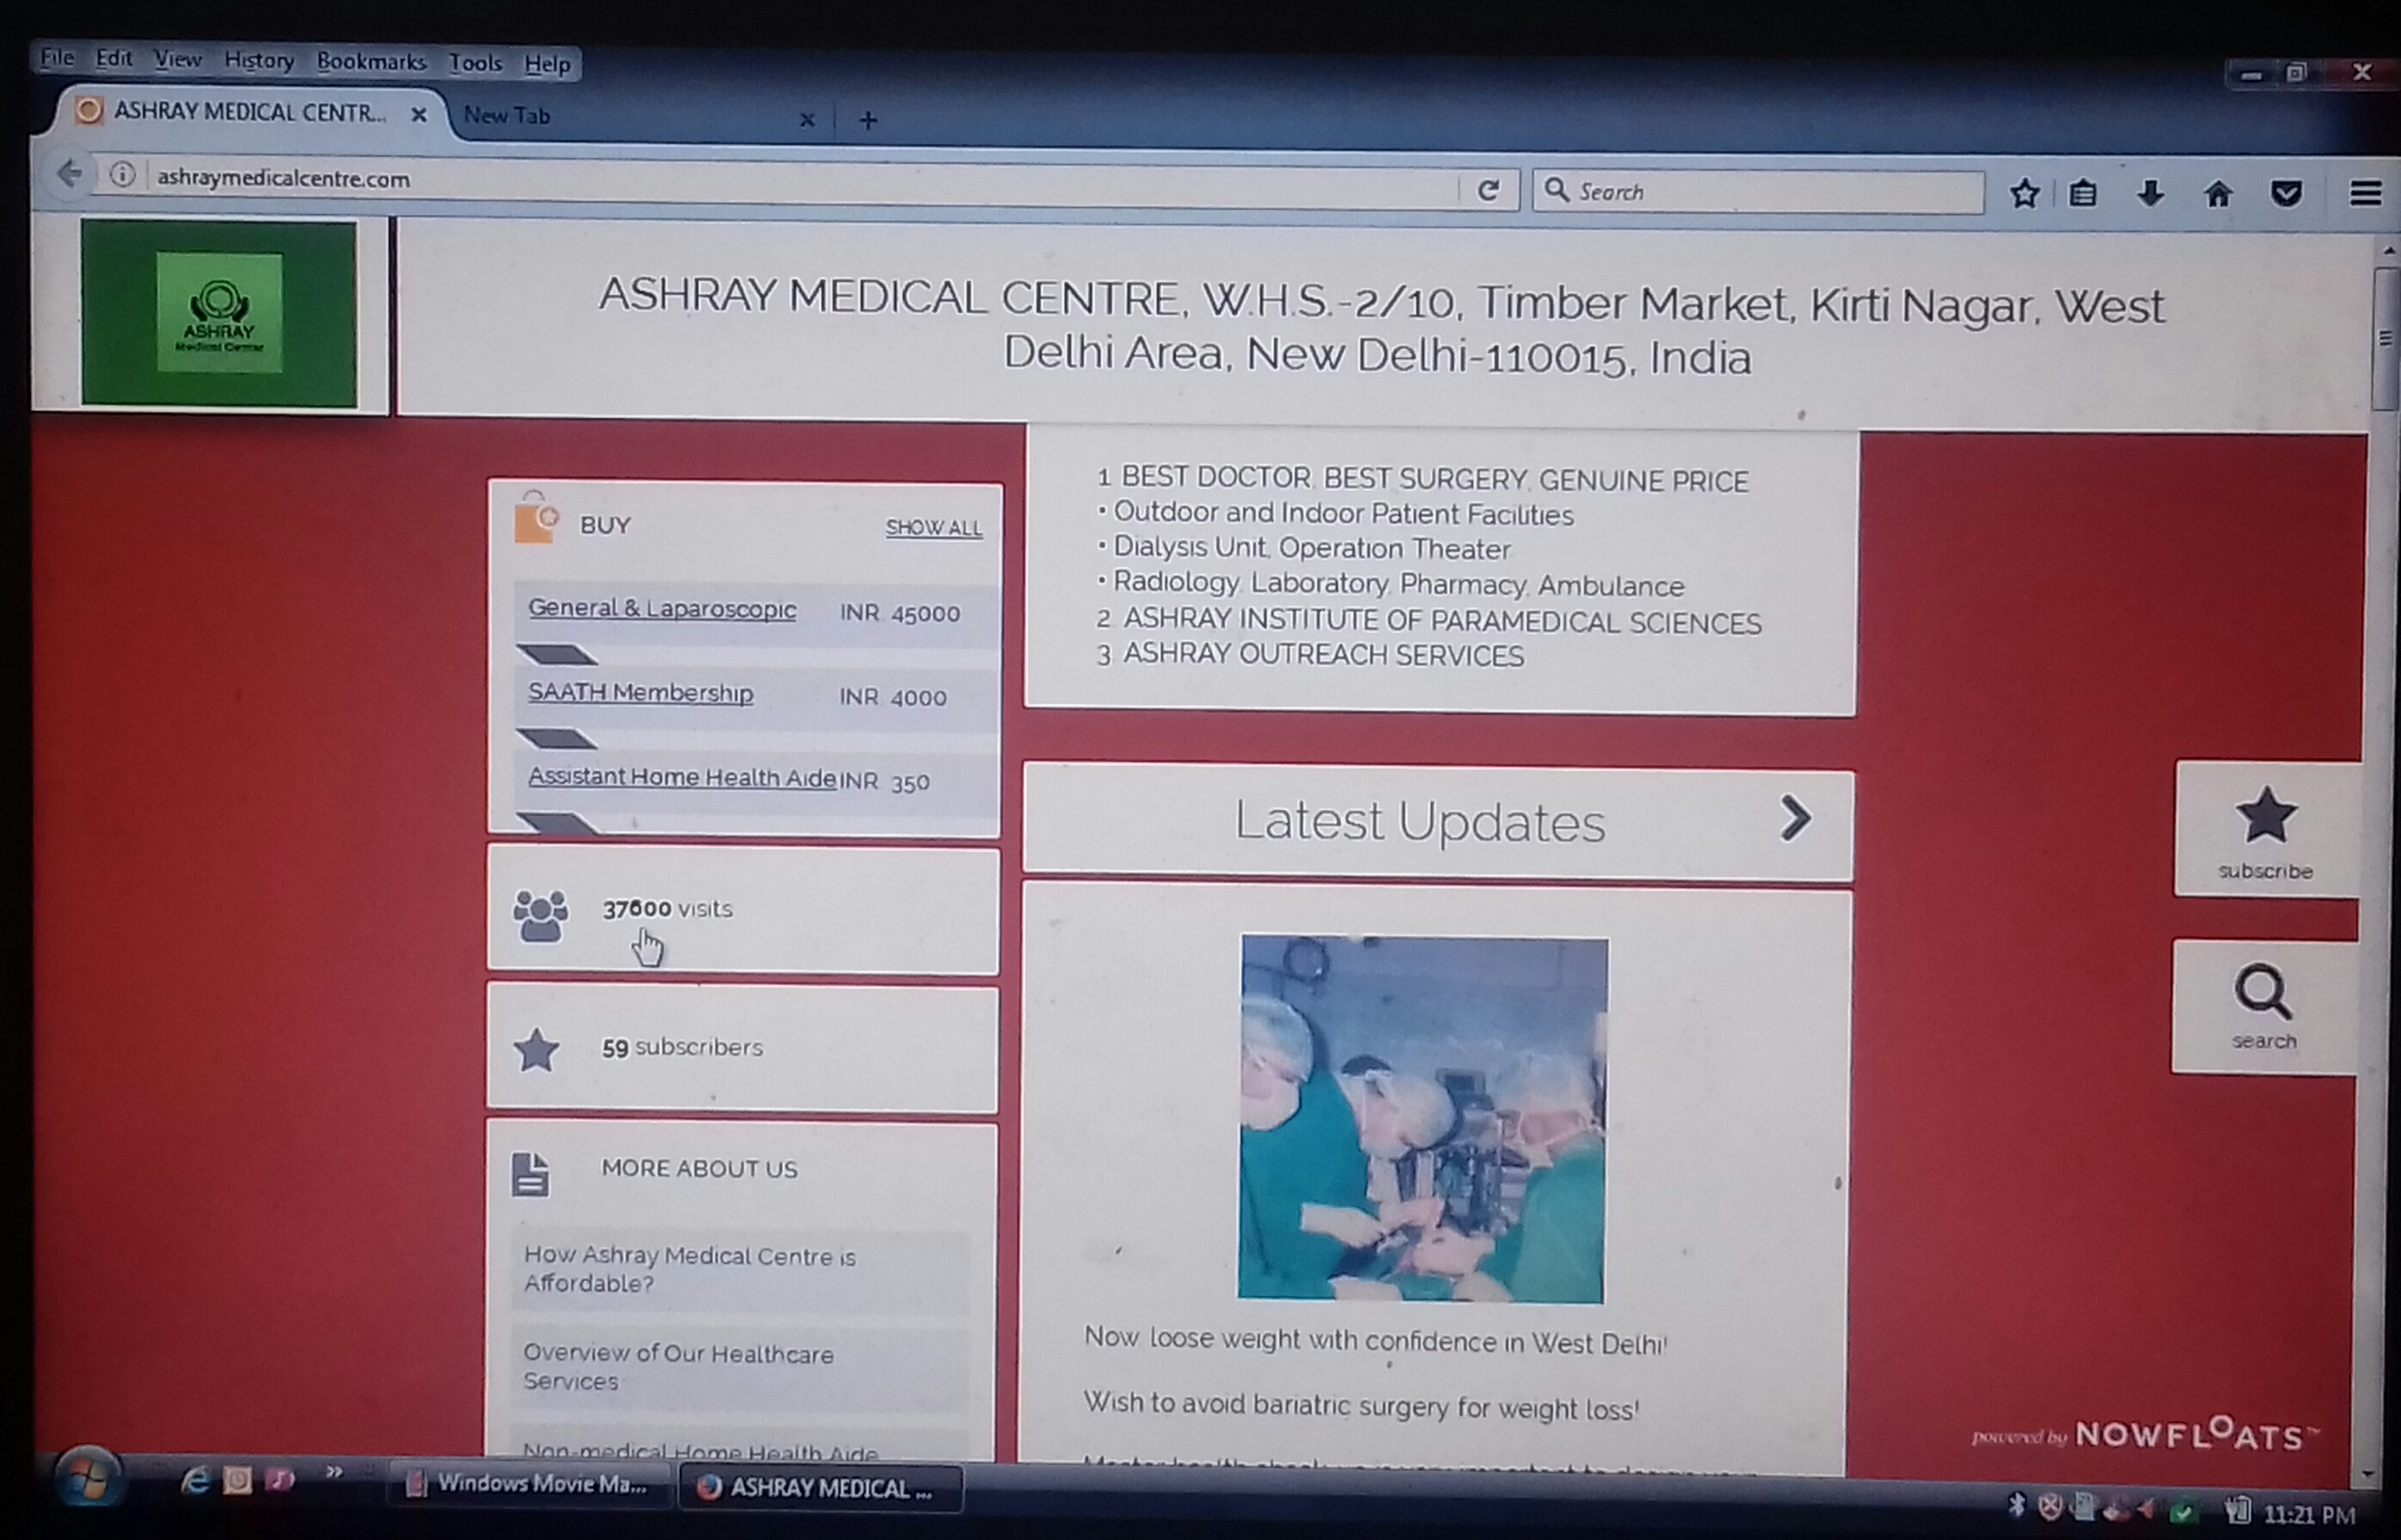The height and width of the screenshot is (1540, 2401).
Task: Click ASHRAY MEDICAL taskbar button
Action: coord(820,1488)
